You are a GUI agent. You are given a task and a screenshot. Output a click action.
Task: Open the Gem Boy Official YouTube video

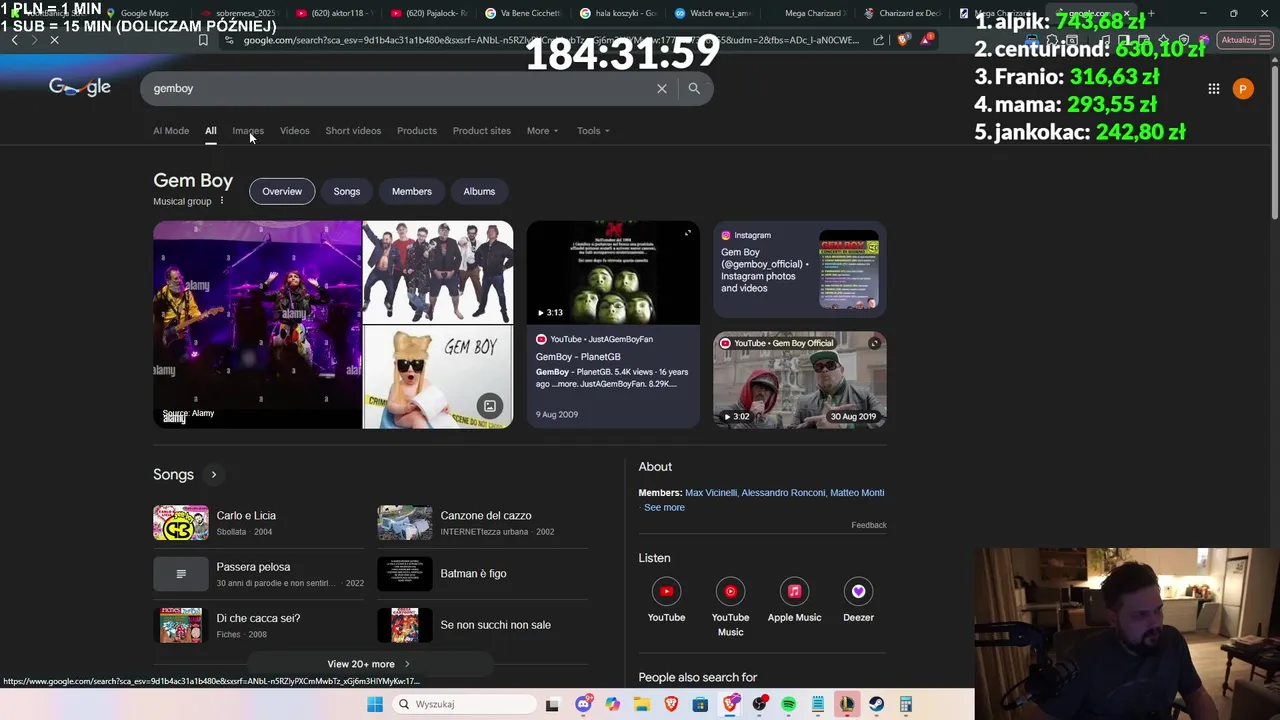(x=799, y=380)
